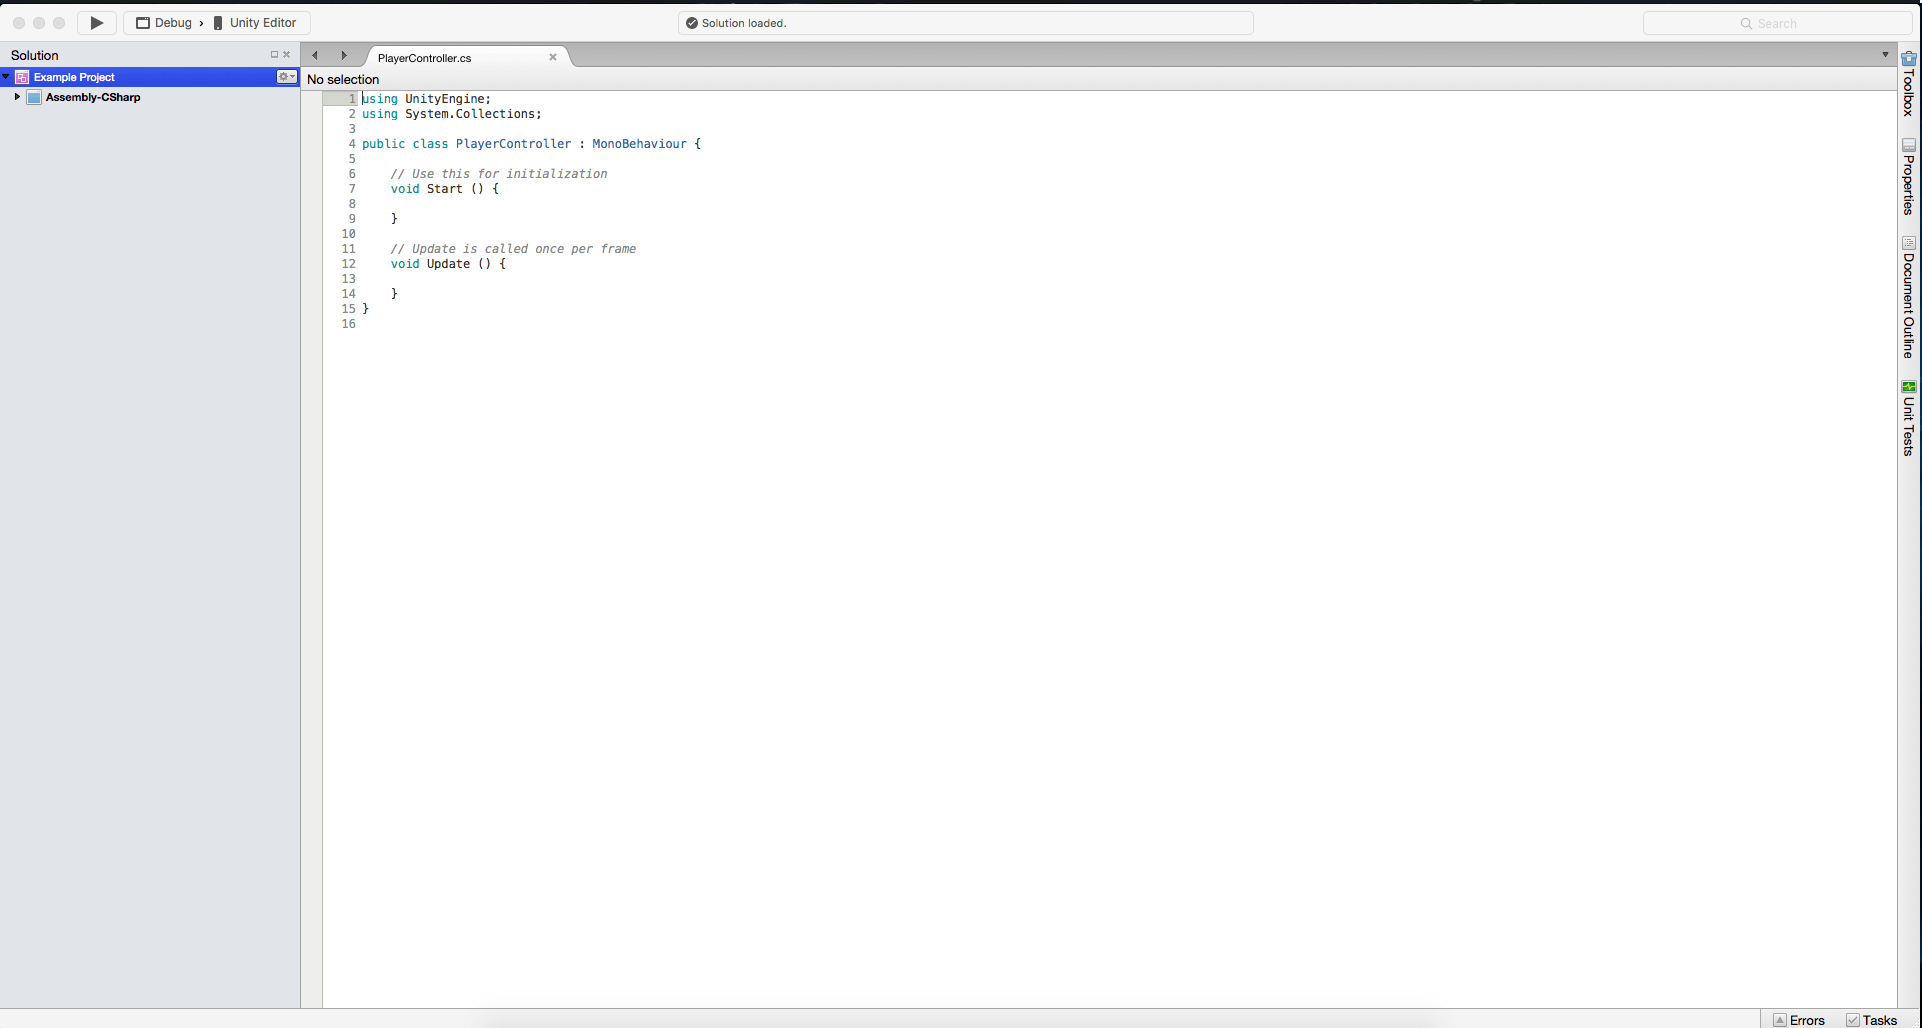
Task: Click the Toolbox icon
Action: 1909,58
